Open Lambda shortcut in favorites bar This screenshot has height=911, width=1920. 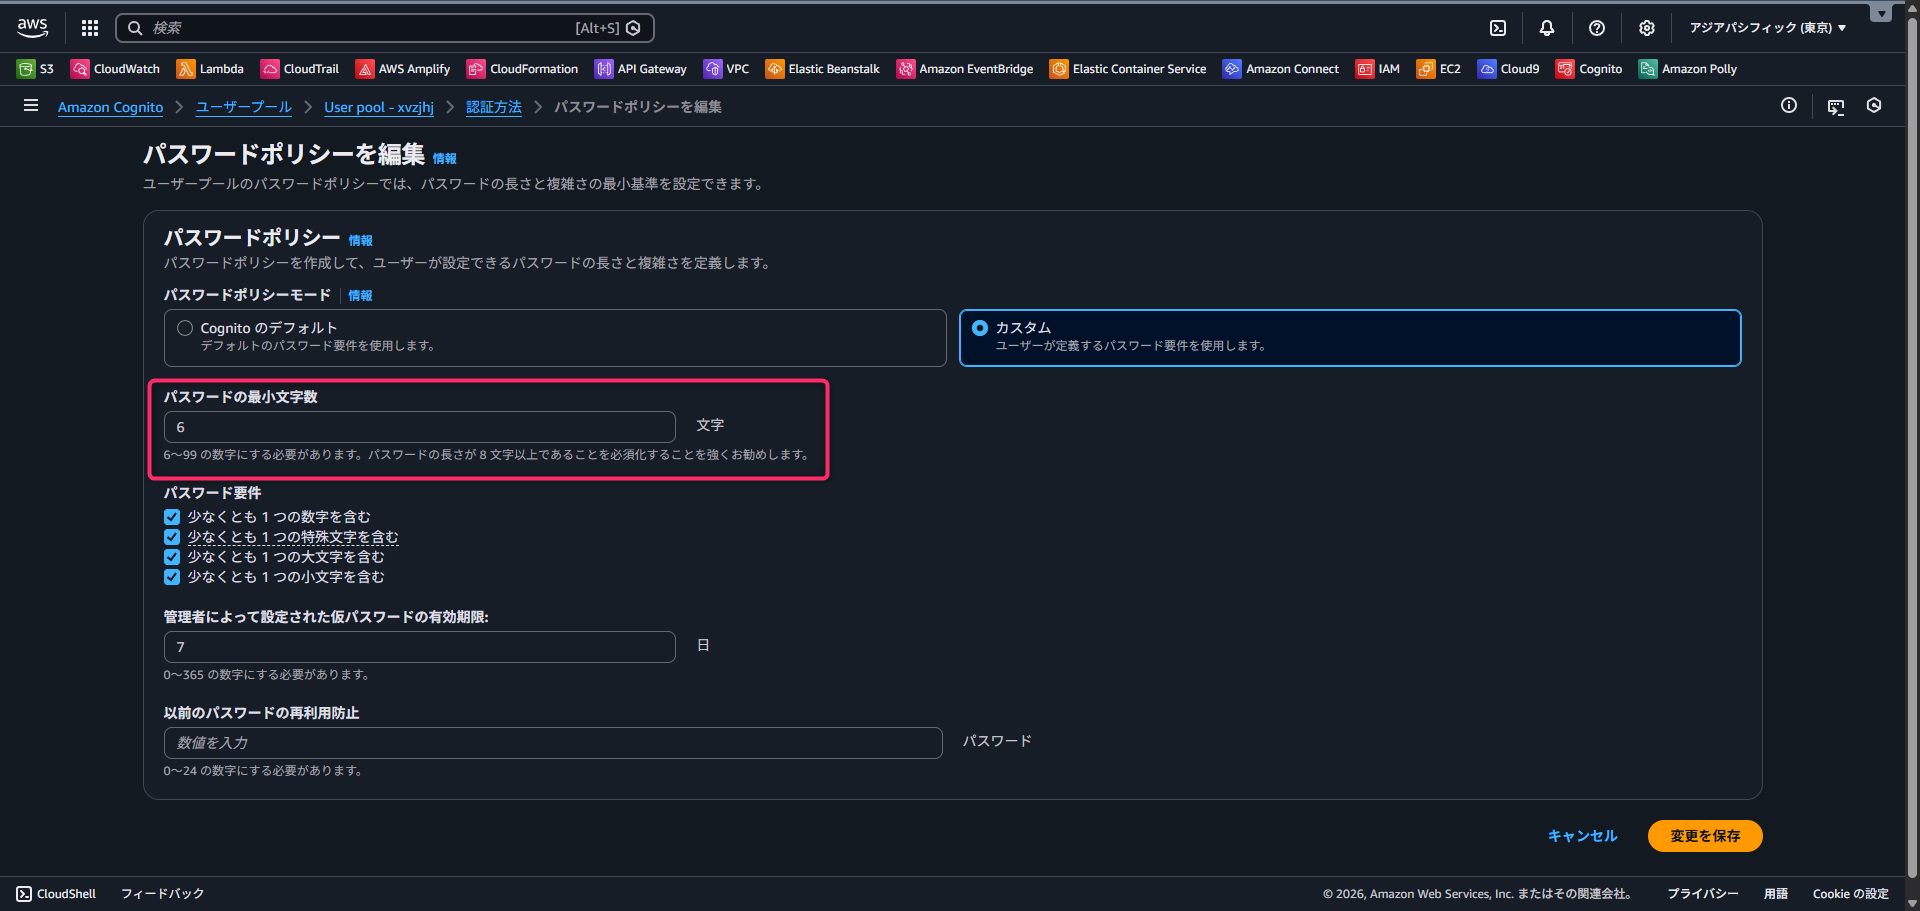click(x=210, y=69)
